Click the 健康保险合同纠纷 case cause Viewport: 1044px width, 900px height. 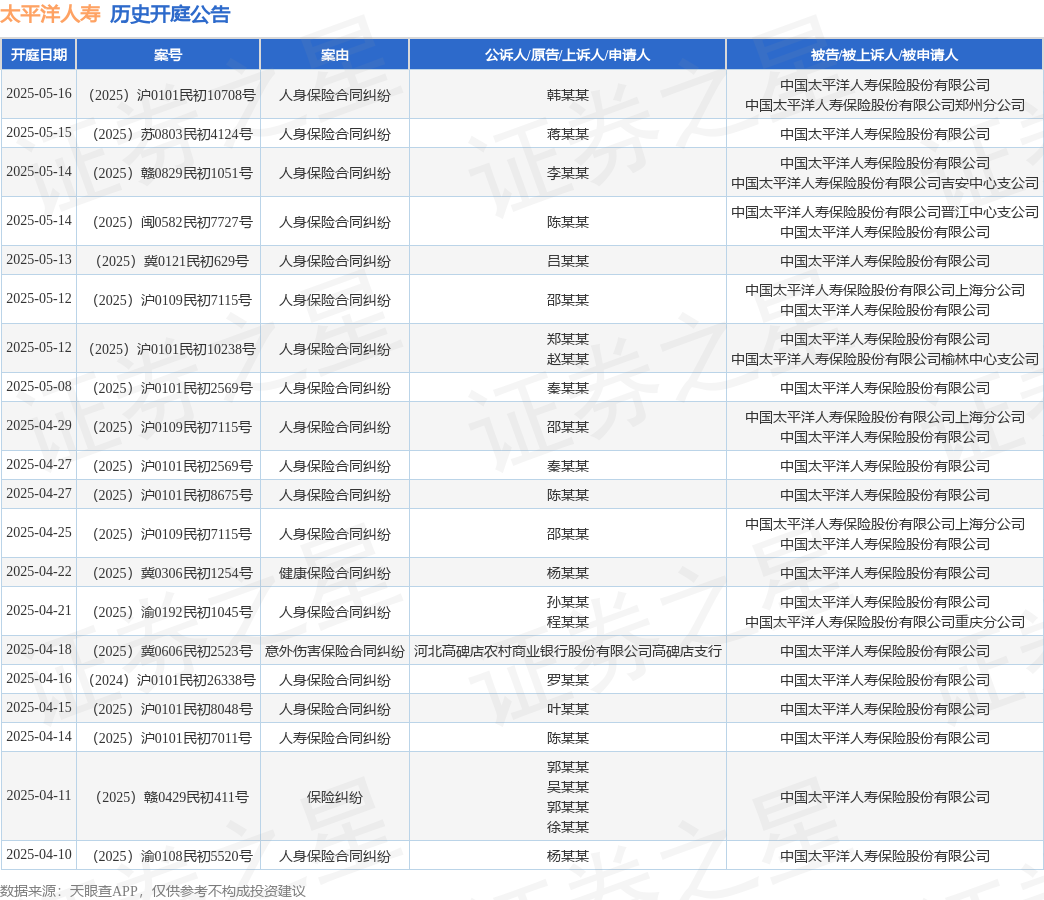pyautogui.click(x=334, y=573)
